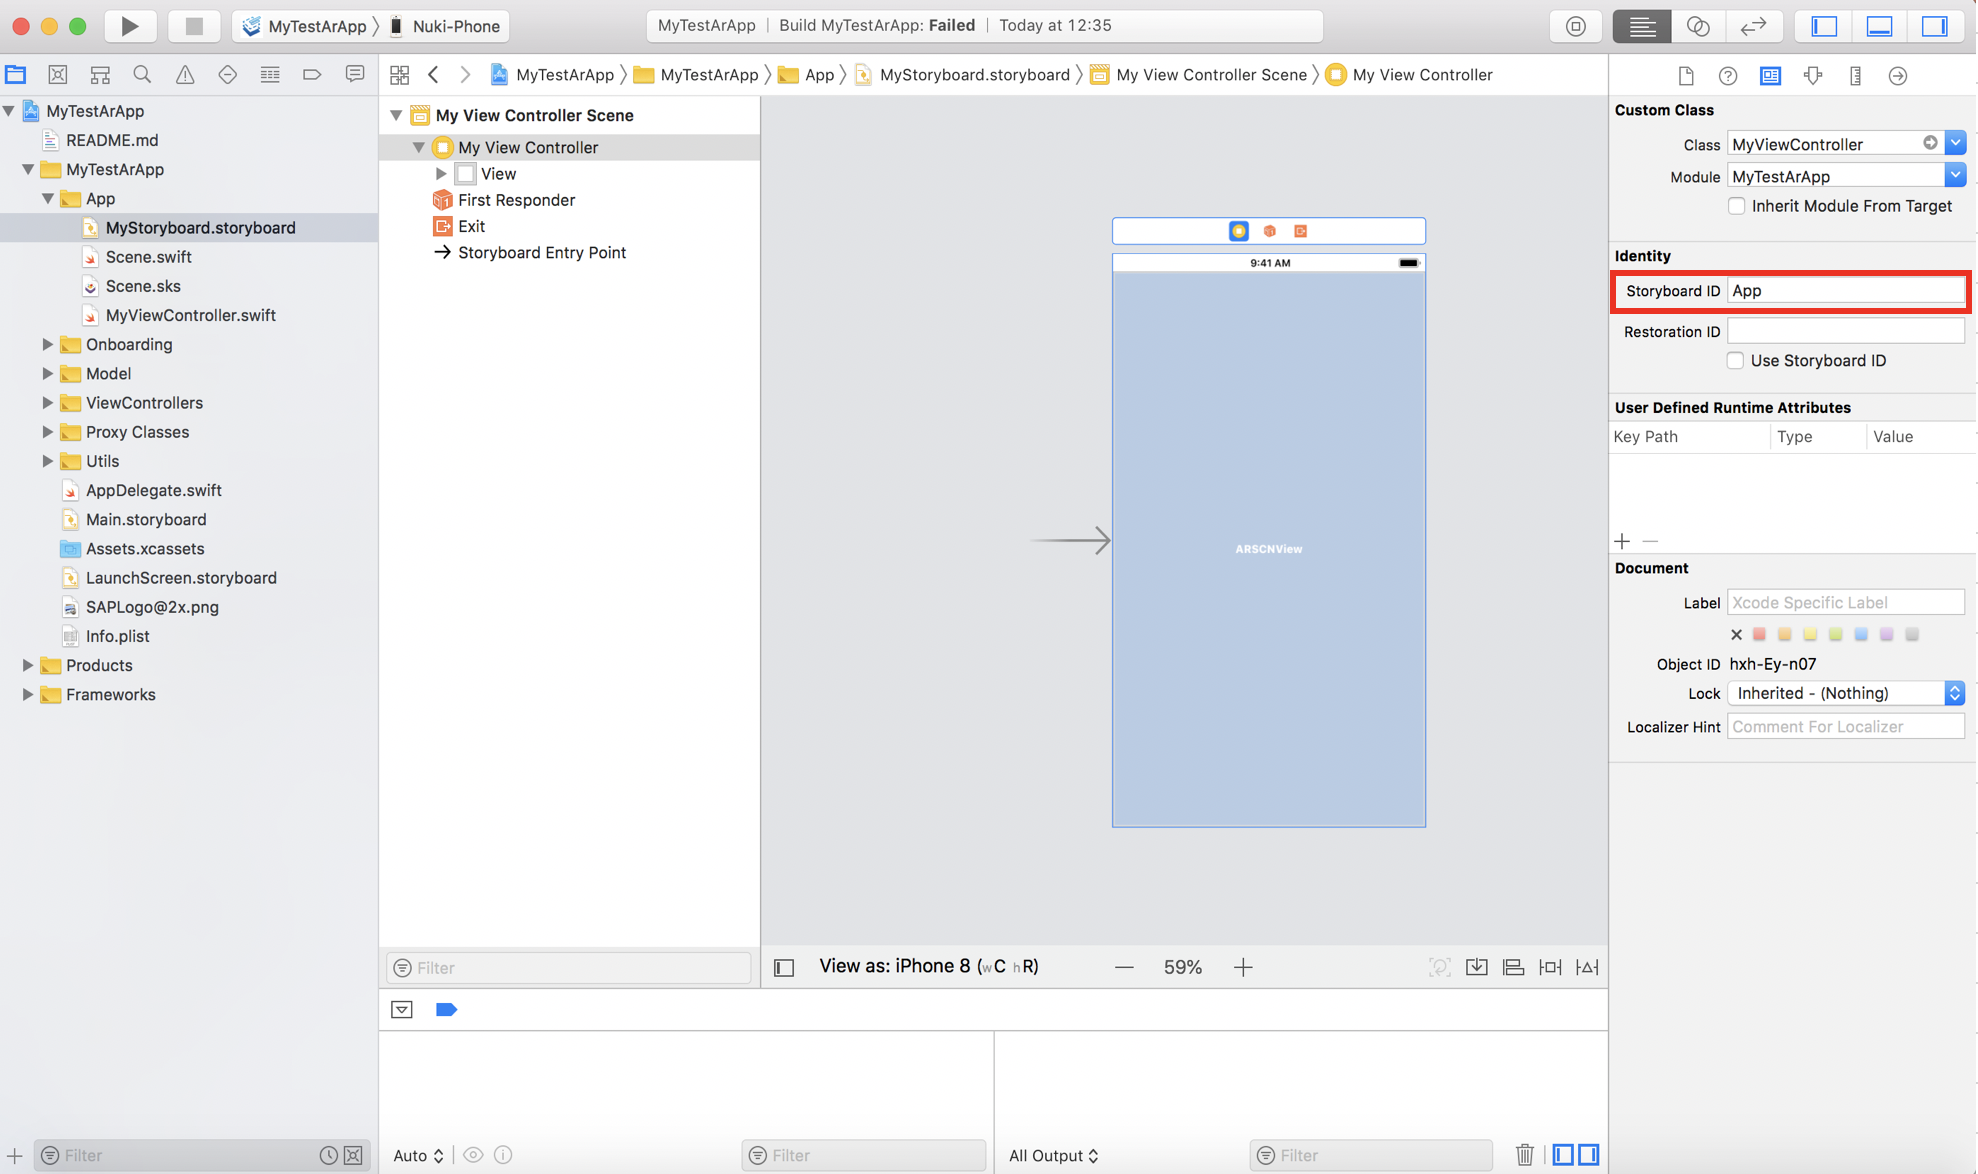
Task: Open the Class combo box dropdown arrow
Action: coord(1955,144)
